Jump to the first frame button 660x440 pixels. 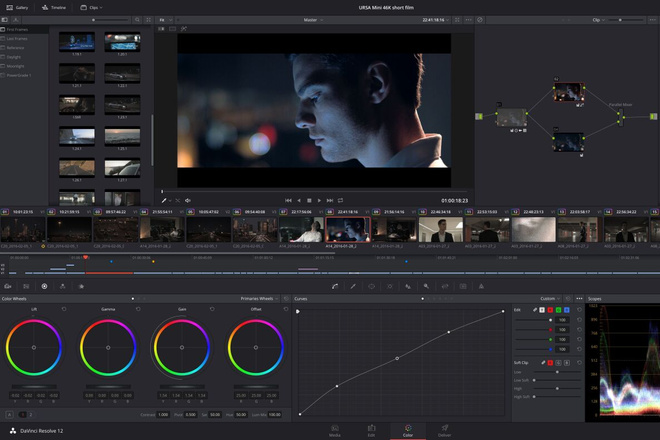[288, 200]
